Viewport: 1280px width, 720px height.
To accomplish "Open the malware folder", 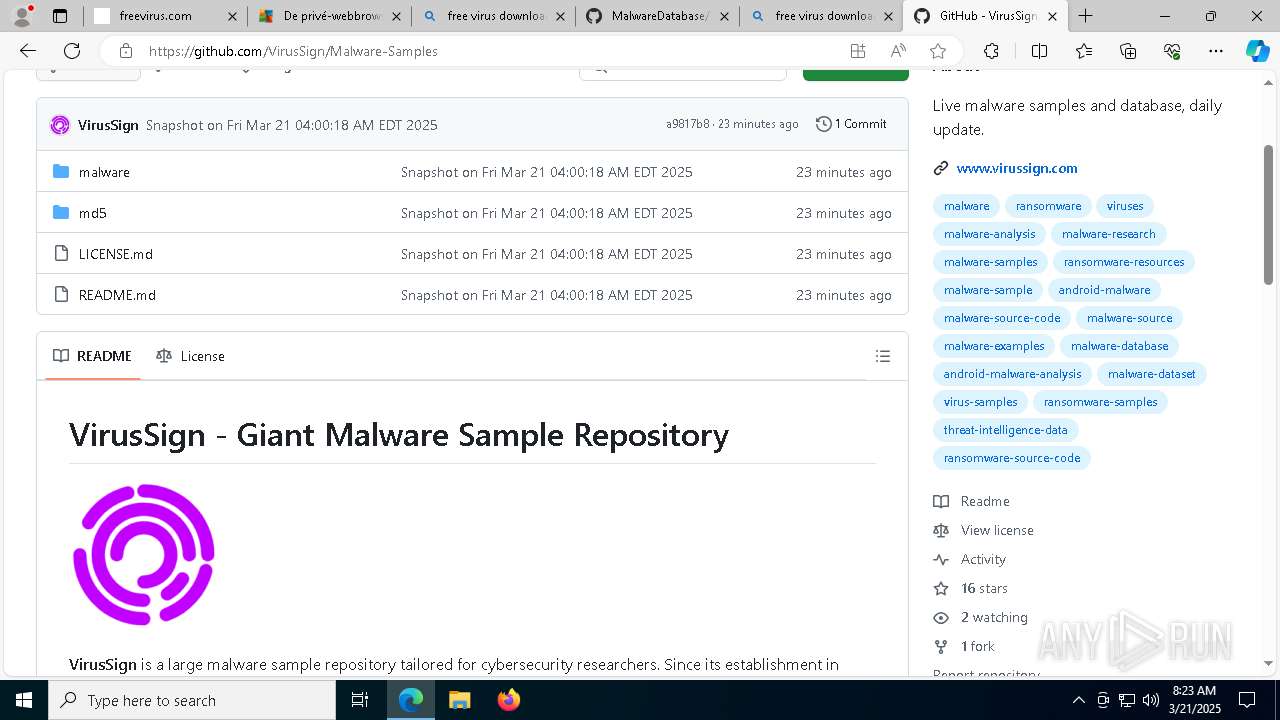I will click(x=104, y=172).
